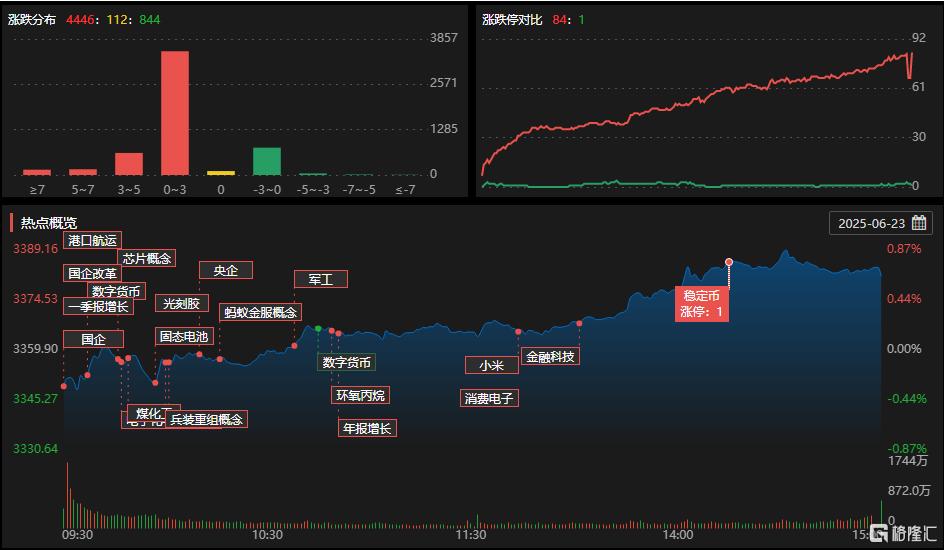Click the 热点概览 section title

pos(49,223)
